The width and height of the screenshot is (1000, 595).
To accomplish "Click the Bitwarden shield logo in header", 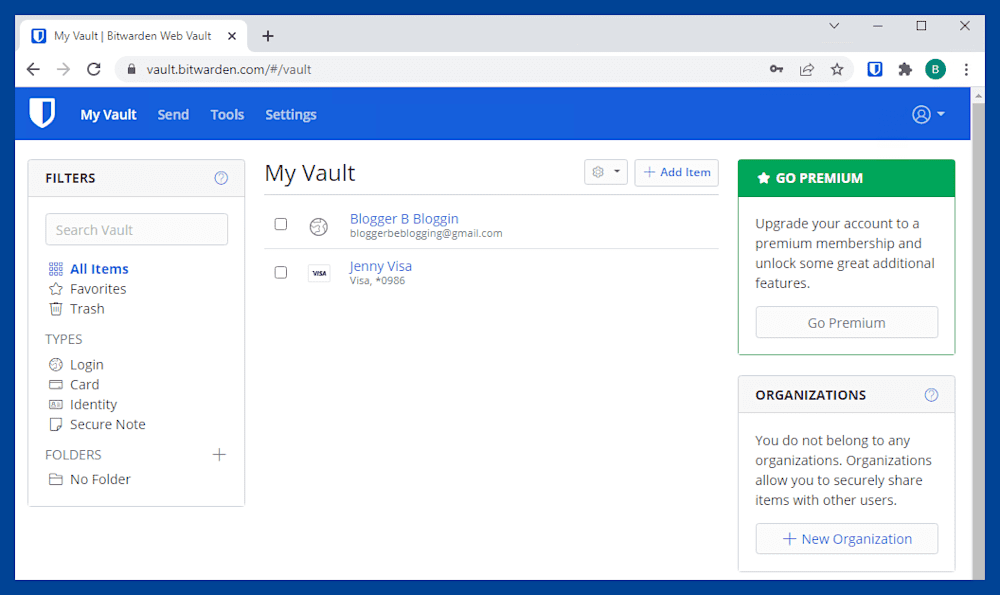I will pos(42,114).
